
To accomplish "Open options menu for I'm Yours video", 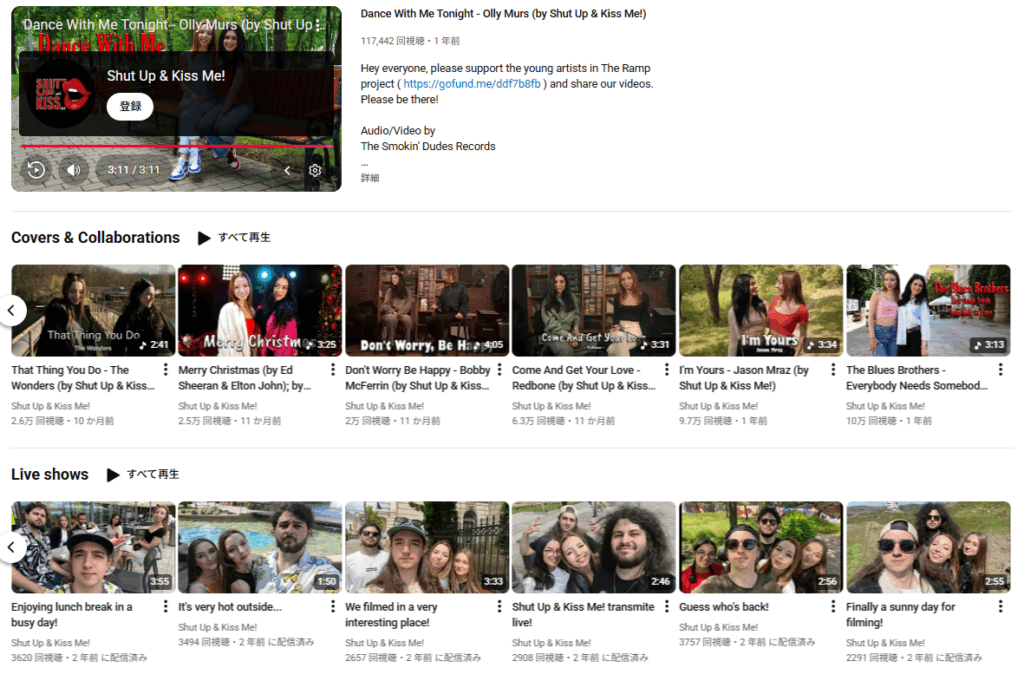I will coord(833,370).
